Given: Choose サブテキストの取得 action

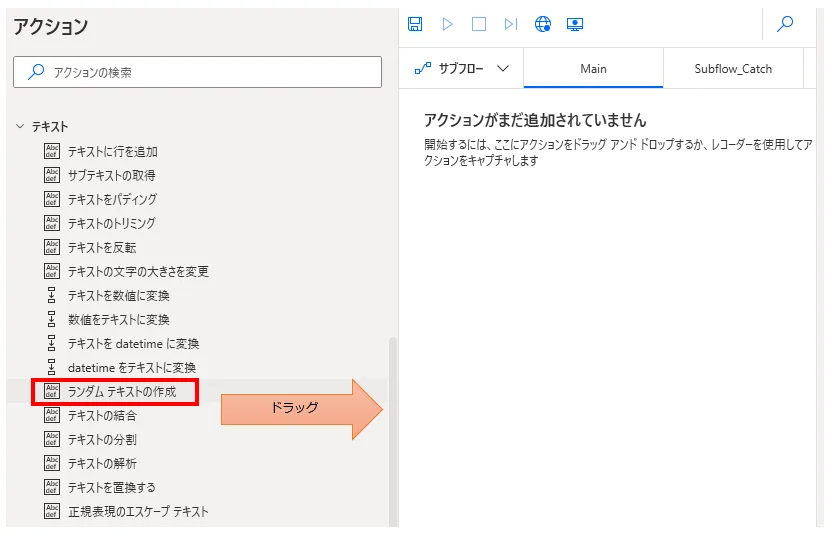Looking at the screenshot, I should coord(111,176).
